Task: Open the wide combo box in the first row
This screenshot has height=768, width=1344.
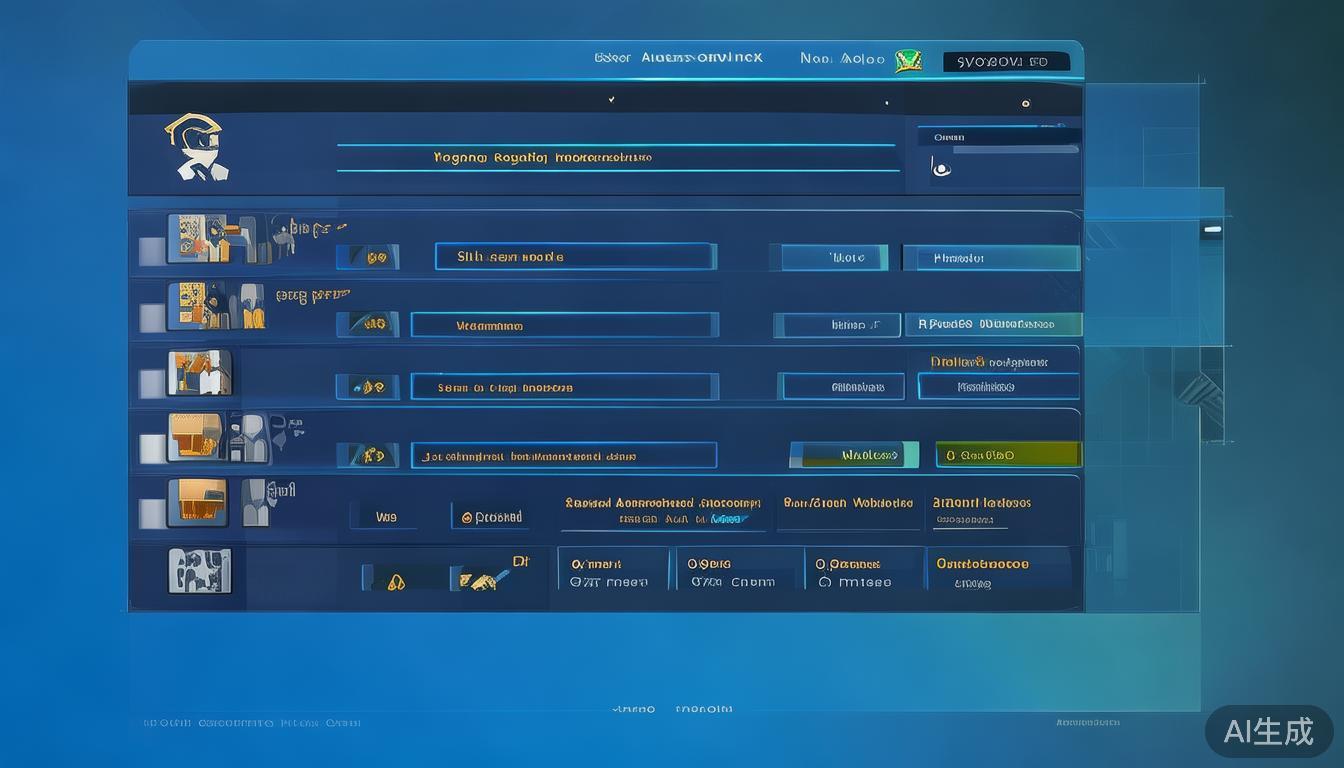Action: click(575, 257)
